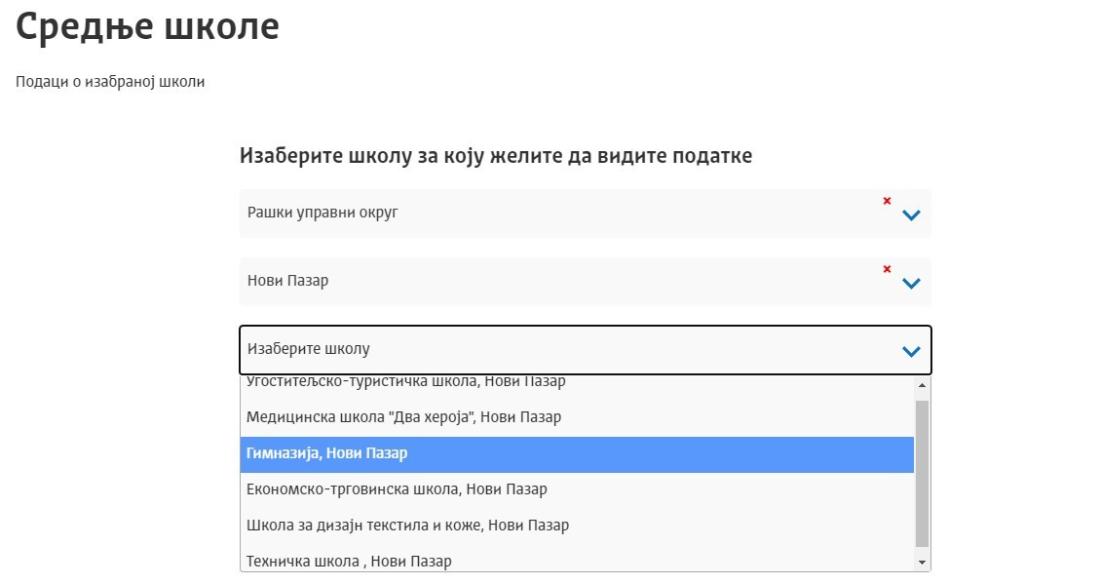The height and width of the screenshot is (585, 1100).
Task: Expand the Нови Пазар dropdown chevron
Action: tap(911, 283)
